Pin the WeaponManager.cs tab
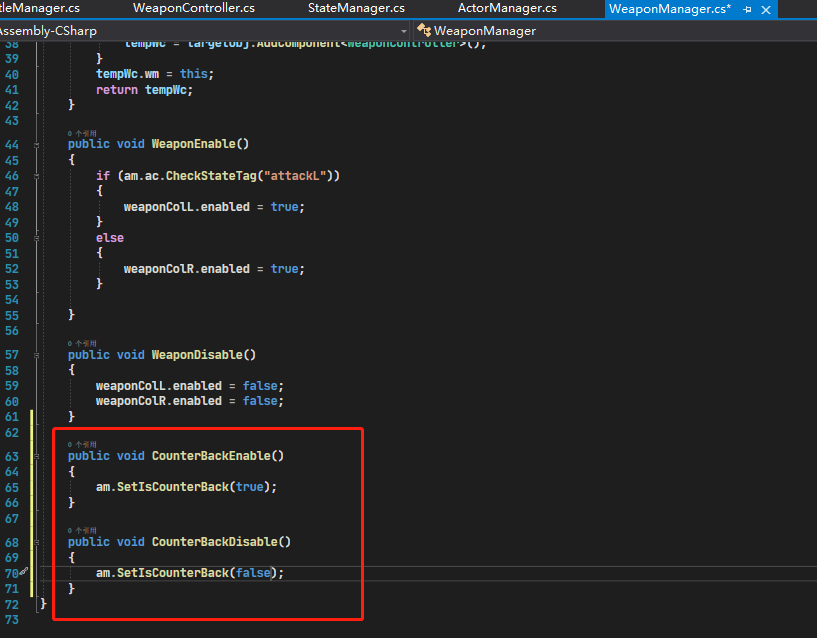 click(x=747, y=9)
